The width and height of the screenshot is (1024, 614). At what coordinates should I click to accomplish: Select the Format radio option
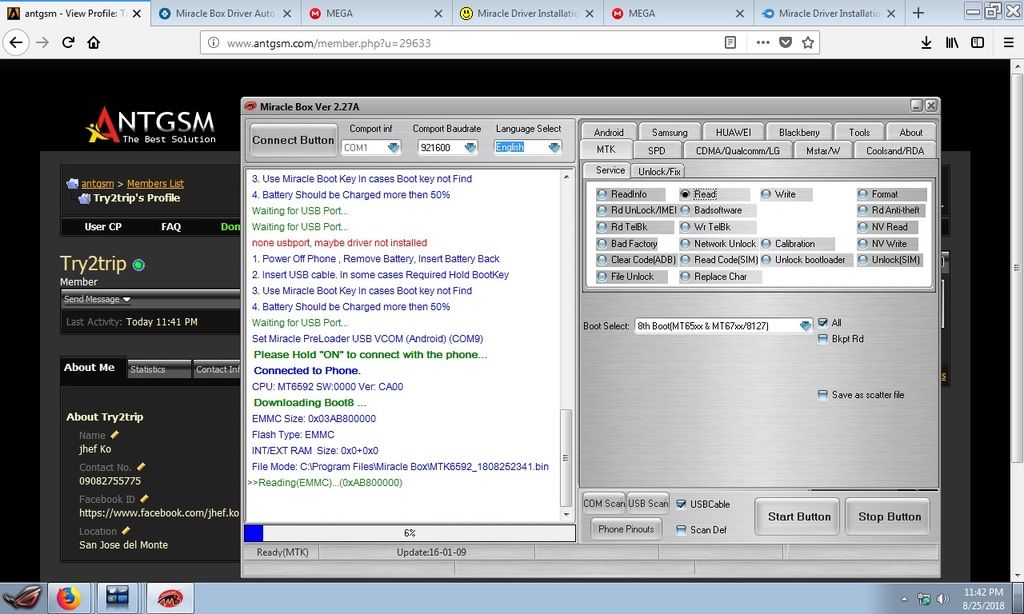coord(864,194)
